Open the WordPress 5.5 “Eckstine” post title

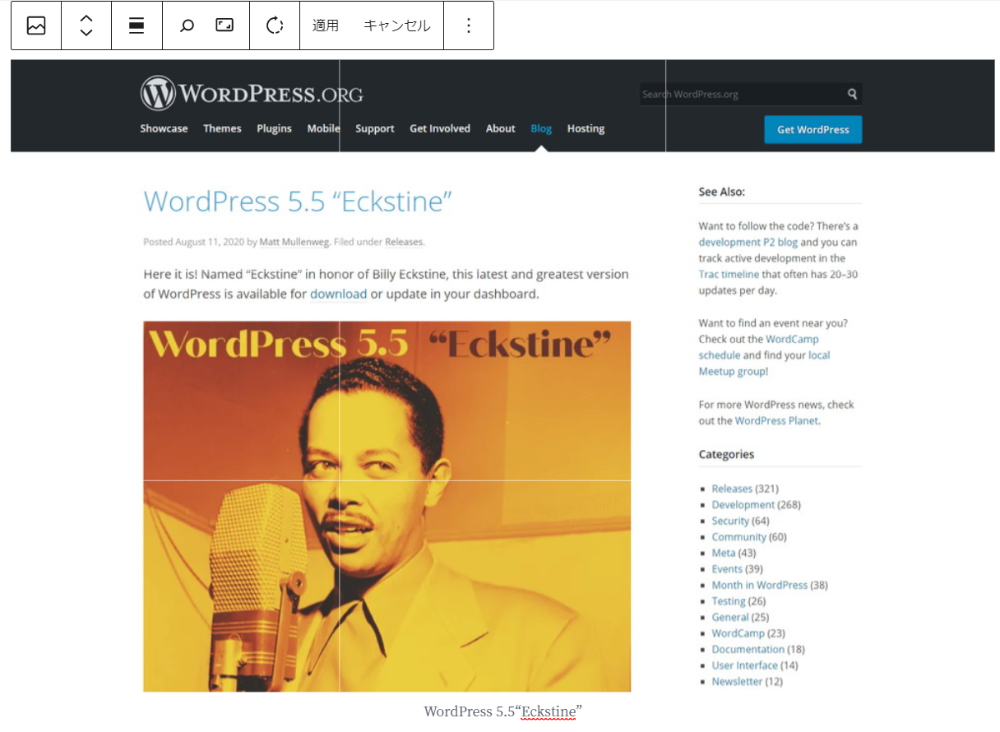click(x=298, y=201)
